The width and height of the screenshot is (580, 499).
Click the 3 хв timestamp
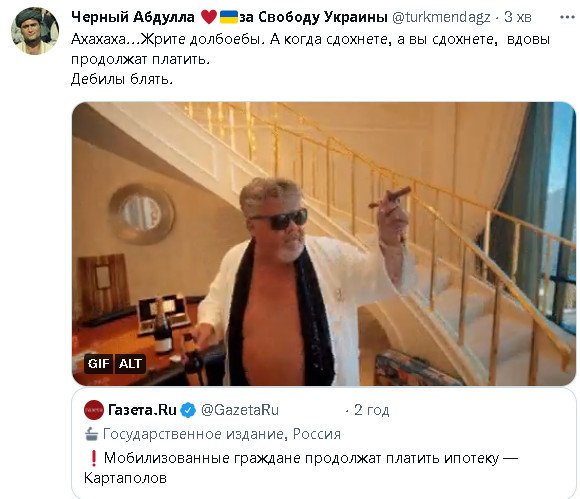pyautogui.click(x=517, y=17)
